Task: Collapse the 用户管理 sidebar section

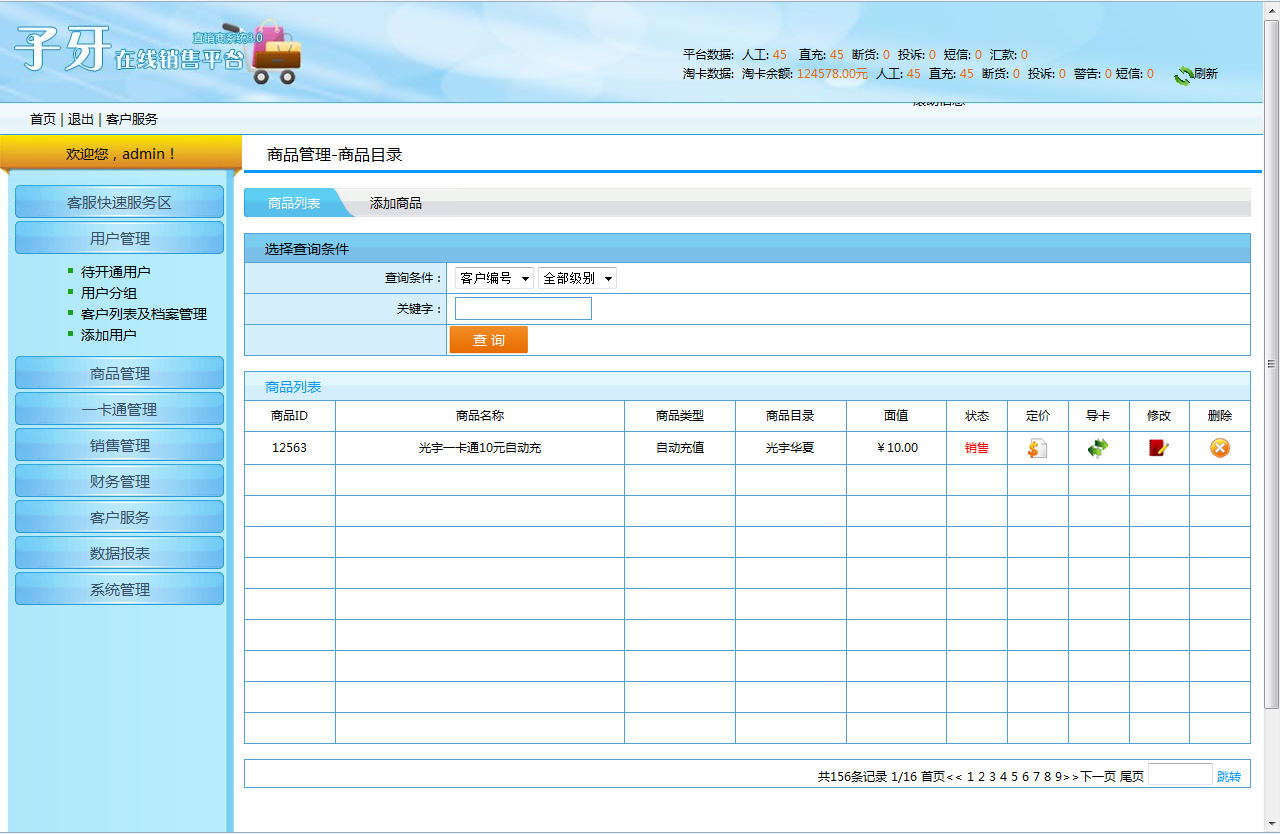Action: [x=119, y=238]
